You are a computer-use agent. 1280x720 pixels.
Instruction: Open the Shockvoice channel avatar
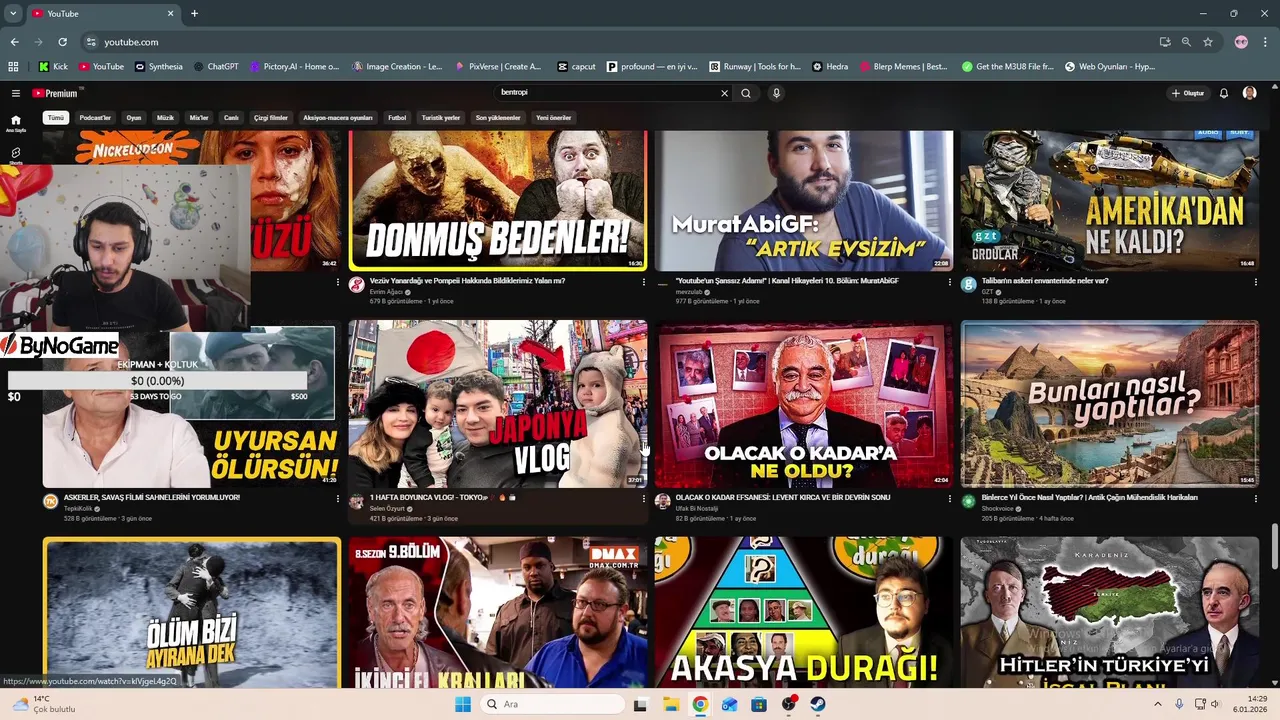[968, 501]
